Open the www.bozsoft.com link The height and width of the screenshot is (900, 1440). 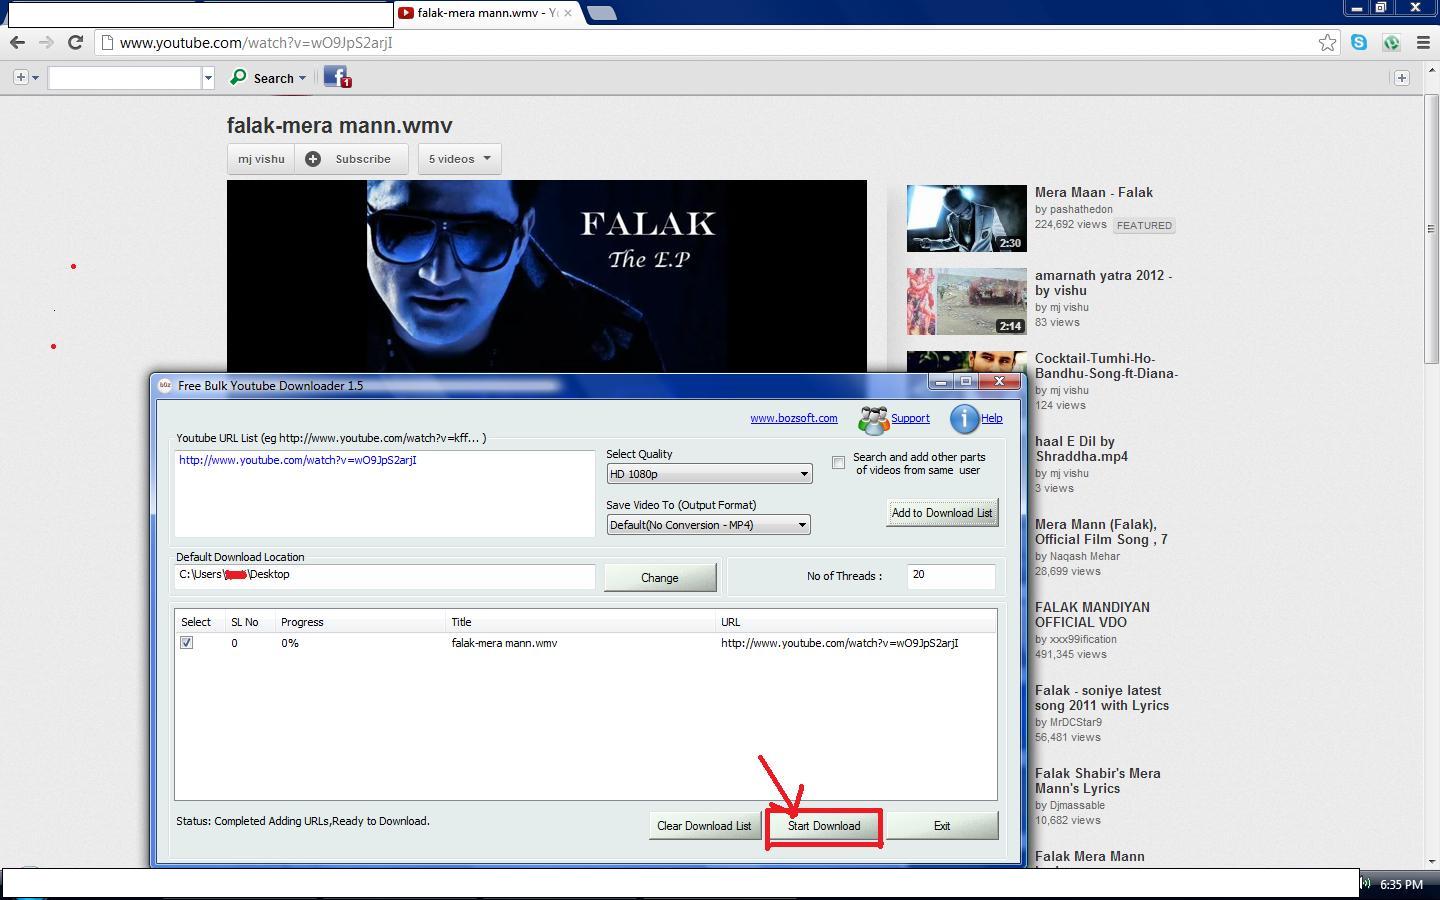(794, 418)
